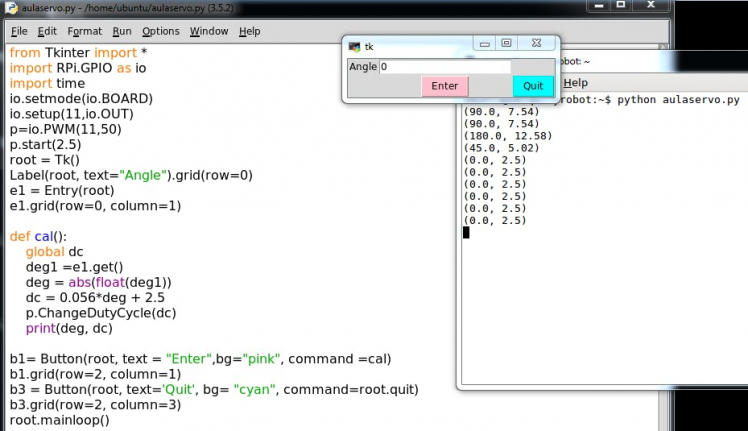Click the tk window title bar icon

click(x=353, y=46)
